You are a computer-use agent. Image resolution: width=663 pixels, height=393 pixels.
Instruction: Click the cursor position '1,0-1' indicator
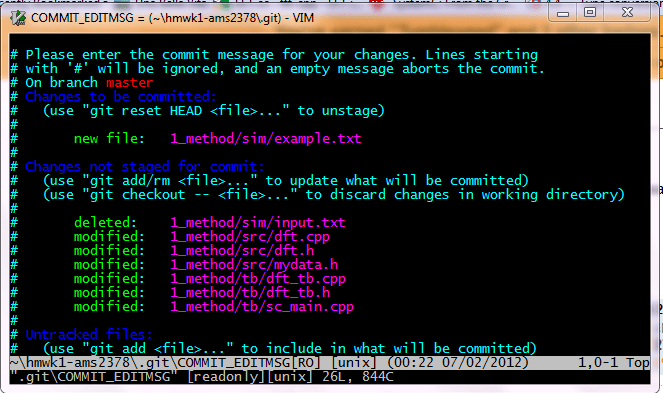(x=597, y=363)
